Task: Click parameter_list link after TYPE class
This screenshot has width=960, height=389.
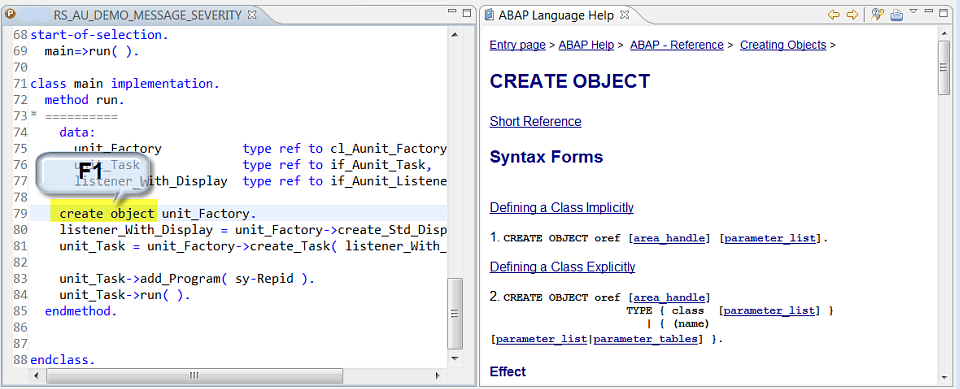Action: click(x=770, y=311)
